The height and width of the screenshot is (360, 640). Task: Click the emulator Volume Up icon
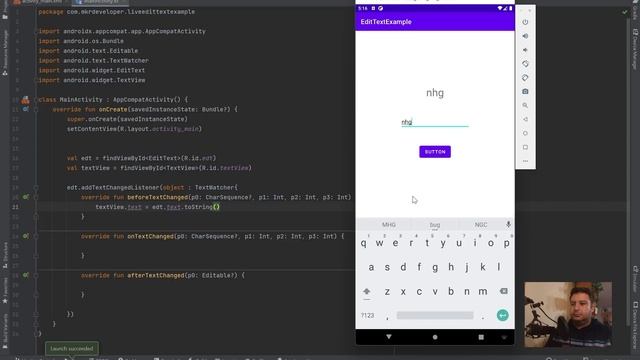pos(525,36)
